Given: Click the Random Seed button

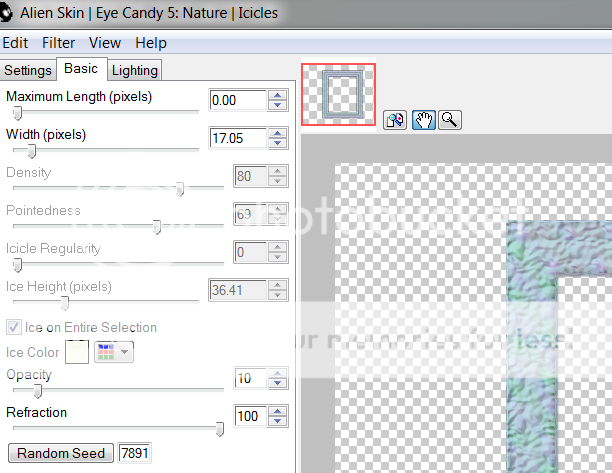Looking at the screenshot, I should coord(61,453).
